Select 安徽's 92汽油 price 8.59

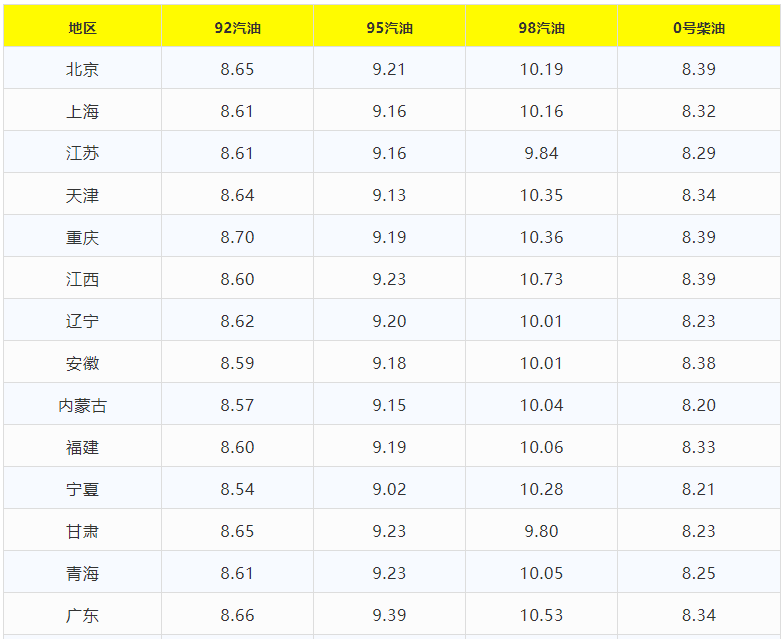(237, 363)
